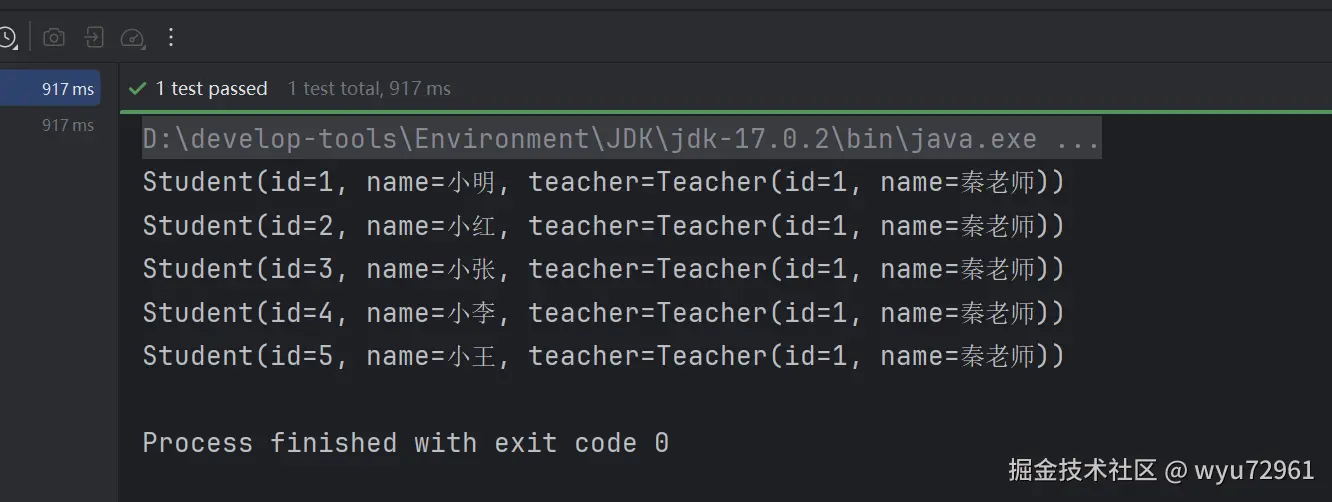Select the highlighted 917 ms test row
The height and width of the screenshot is (502, 1332).
point(50,89)
